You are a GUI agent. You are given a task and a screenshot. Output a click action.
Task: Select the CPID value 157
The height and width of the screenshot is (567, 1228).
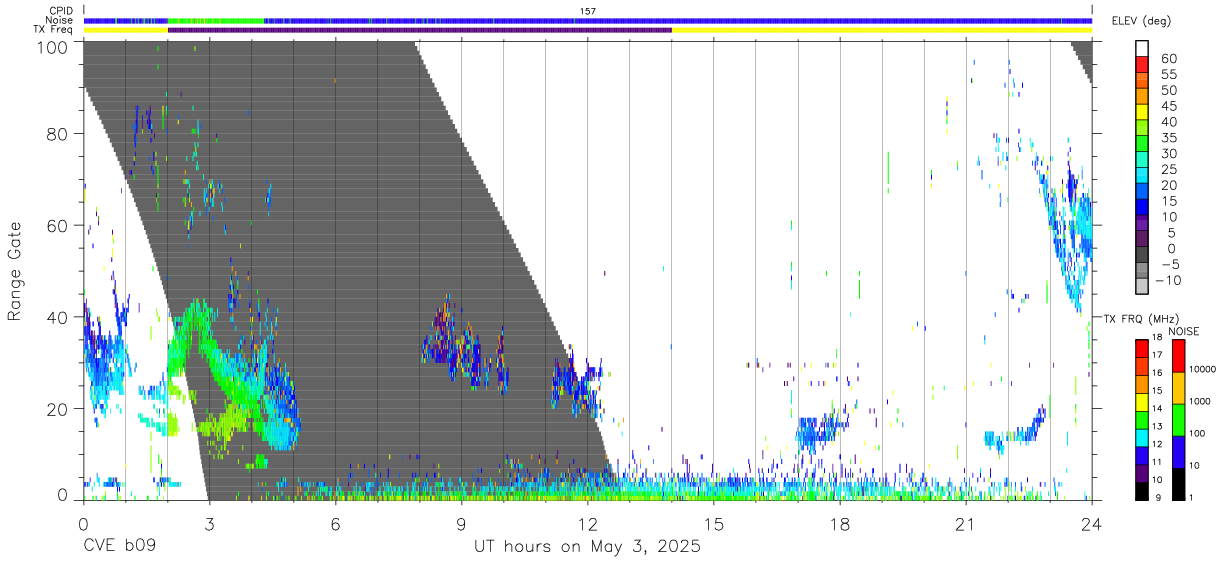(x=588, y=11)
